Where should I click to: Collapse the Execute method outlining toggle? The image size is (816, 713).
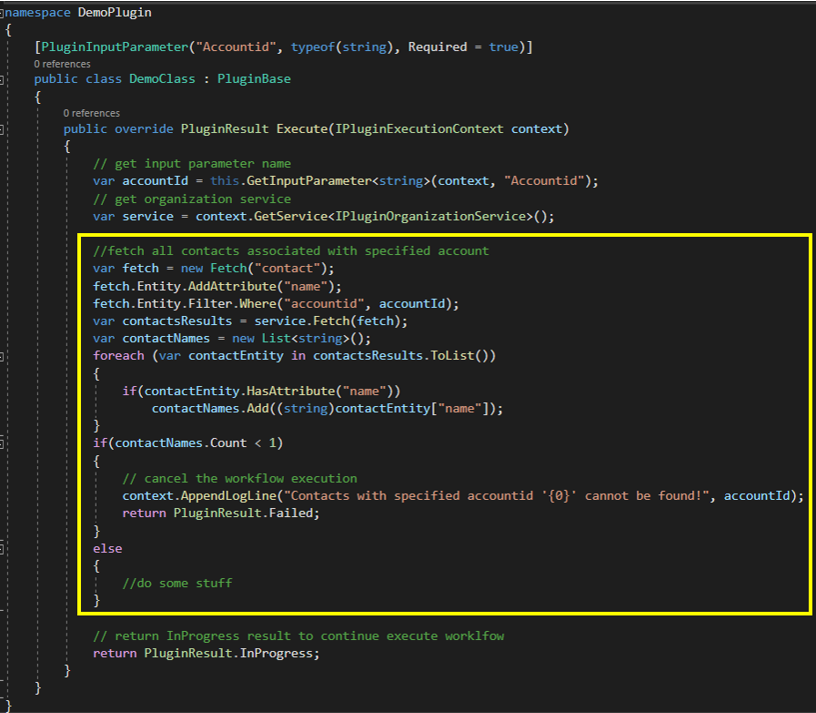(2, 130)
